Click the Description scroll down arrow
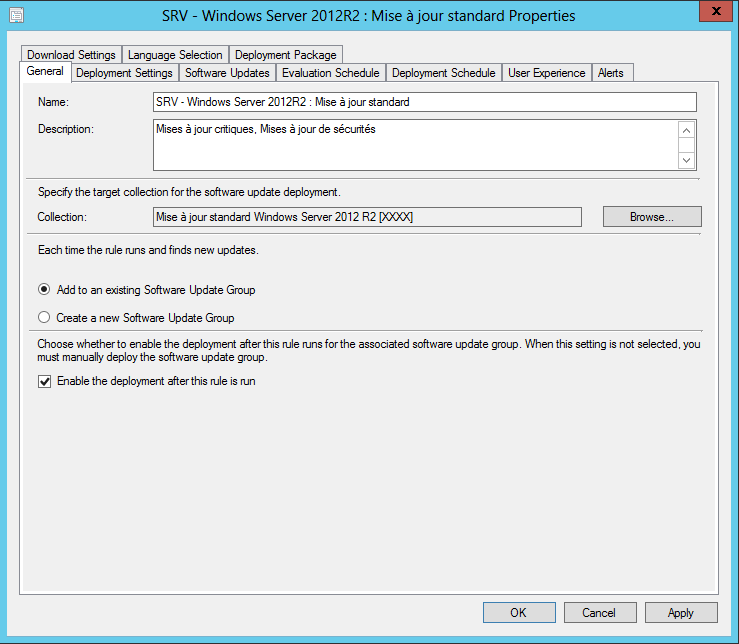The height and width of the screenshot is (644, 739). tap(686, 160)
